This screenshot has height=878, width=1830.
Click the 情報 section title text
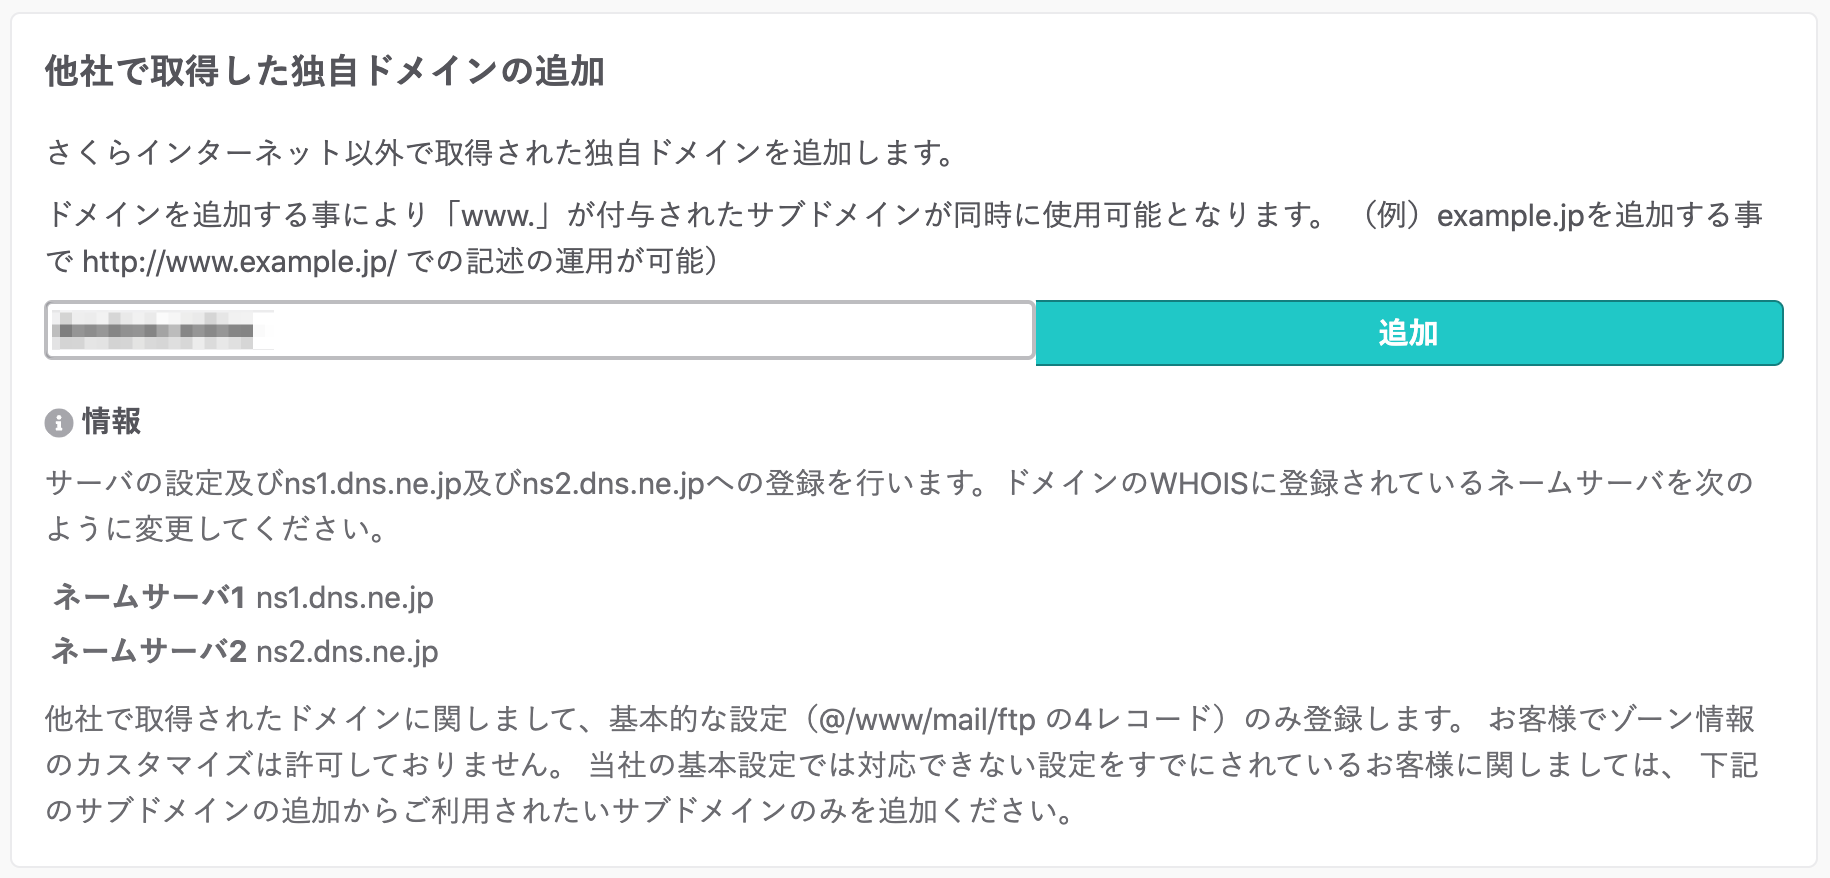[x=112, y=422]
